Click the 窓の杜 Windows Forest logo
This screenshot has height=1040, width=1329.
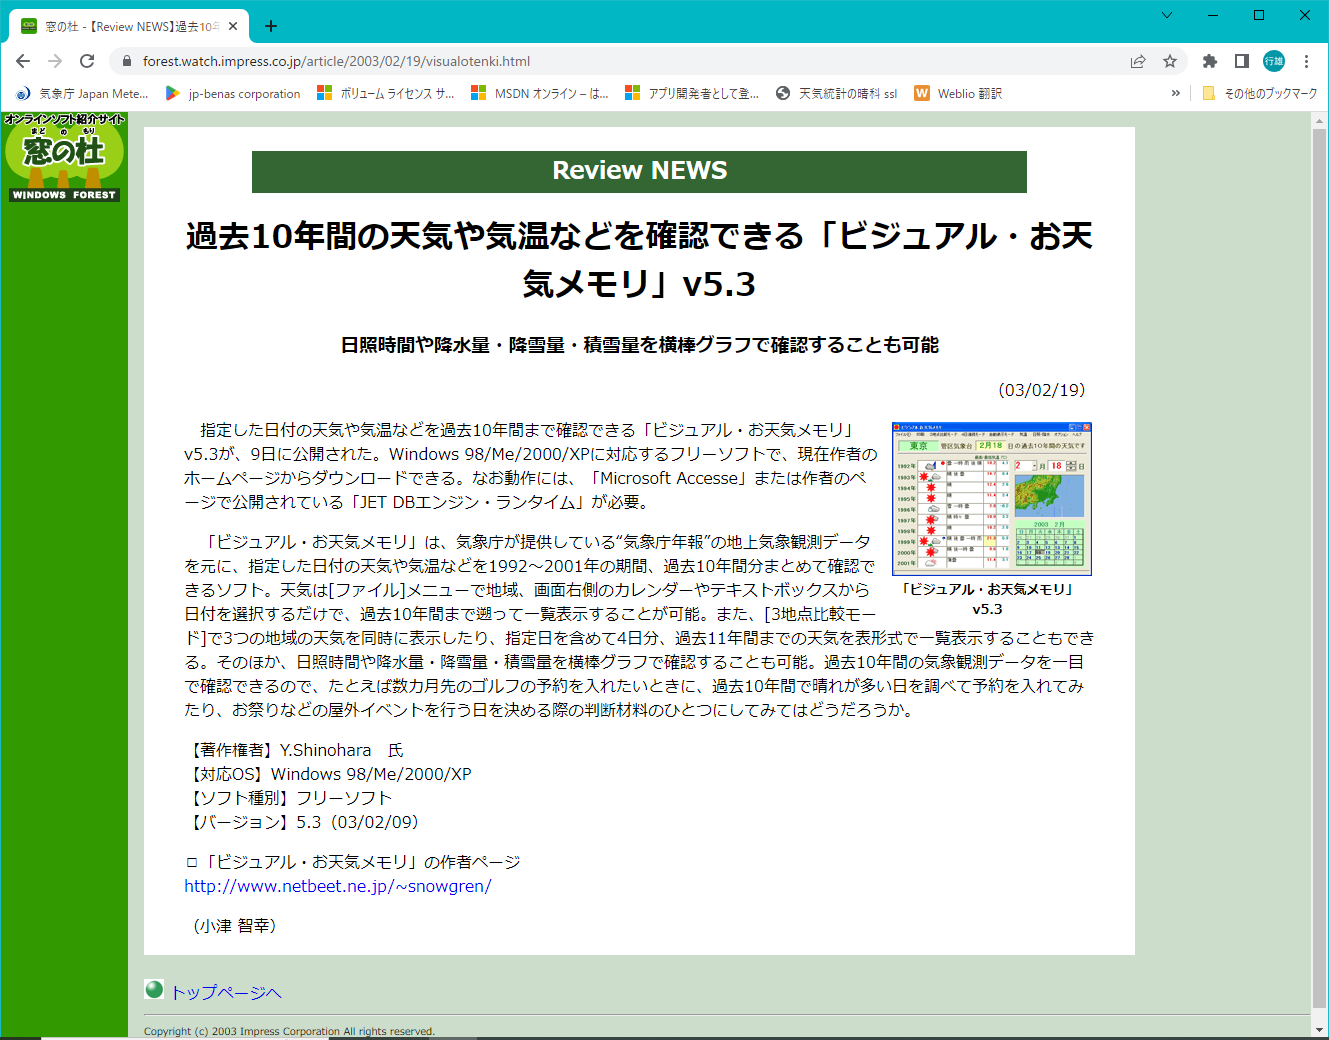(64, 157)
